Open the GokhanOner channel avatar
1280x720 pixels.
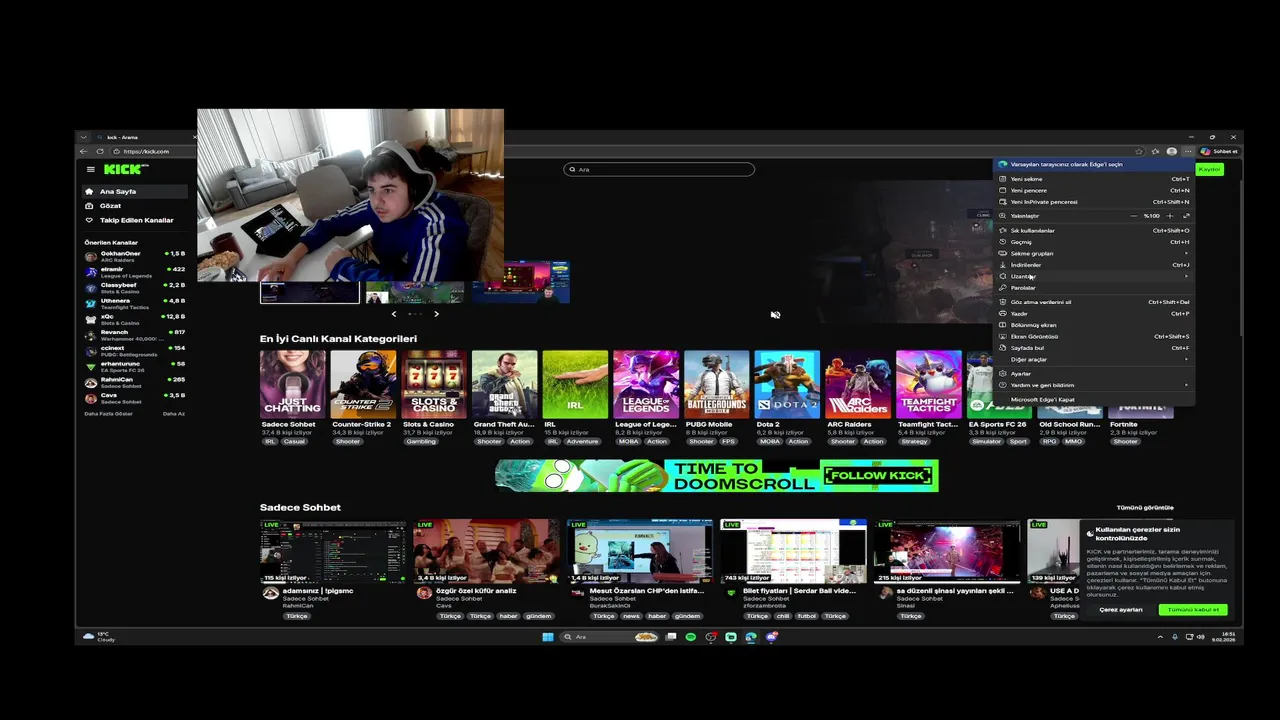(91, 256)
